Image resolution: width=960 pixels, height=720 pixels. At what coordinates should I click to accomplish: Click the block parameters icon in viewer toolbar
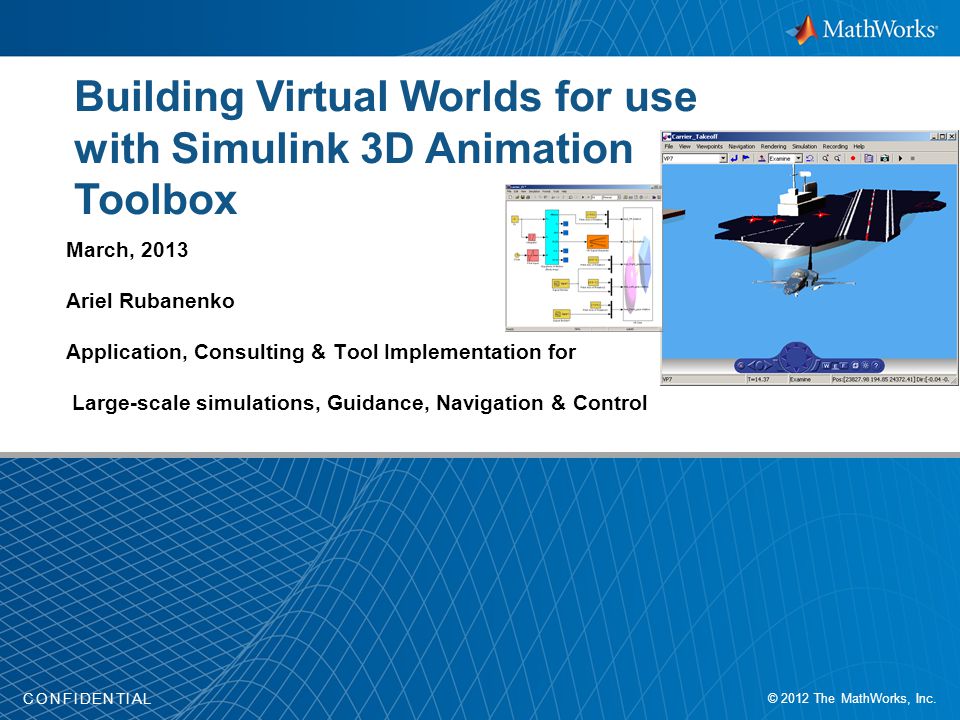click(869, 158)
